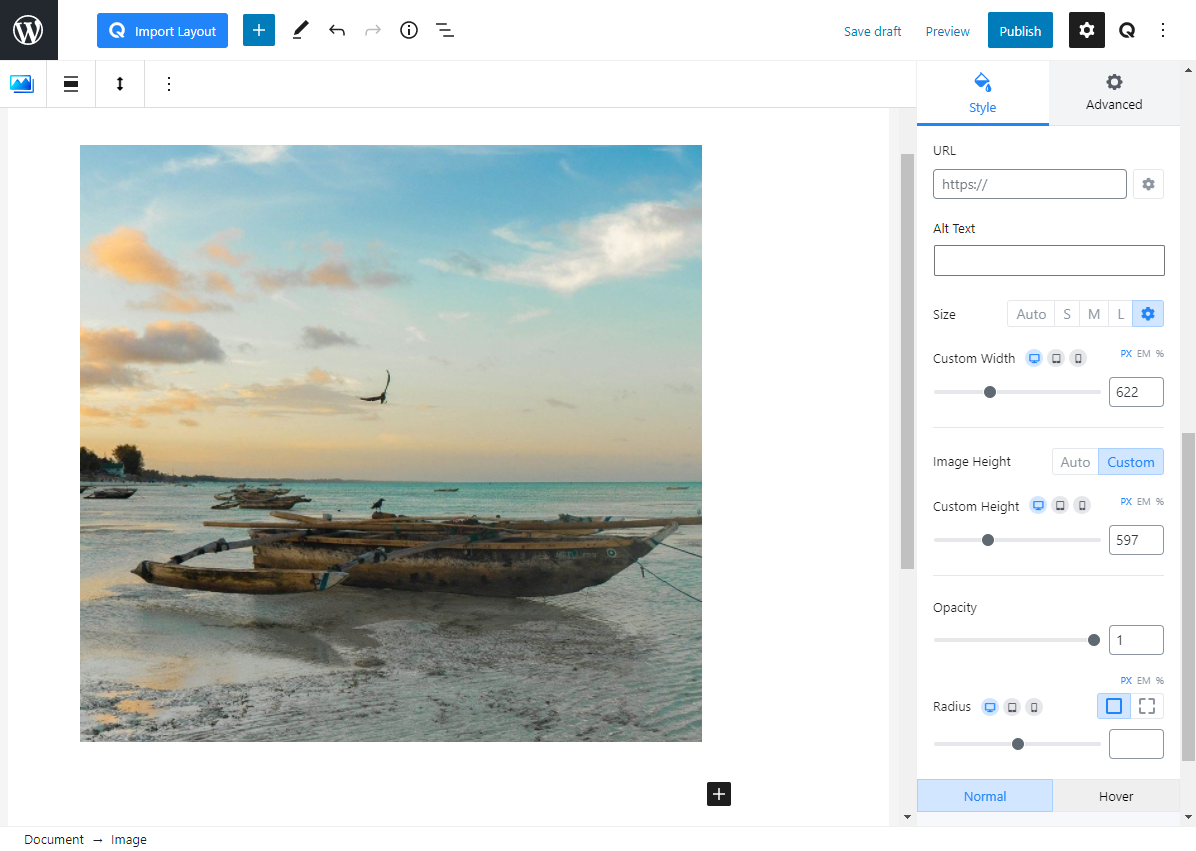Click the Custom Height slider

pyautogui.click(x=1017, y=540)
